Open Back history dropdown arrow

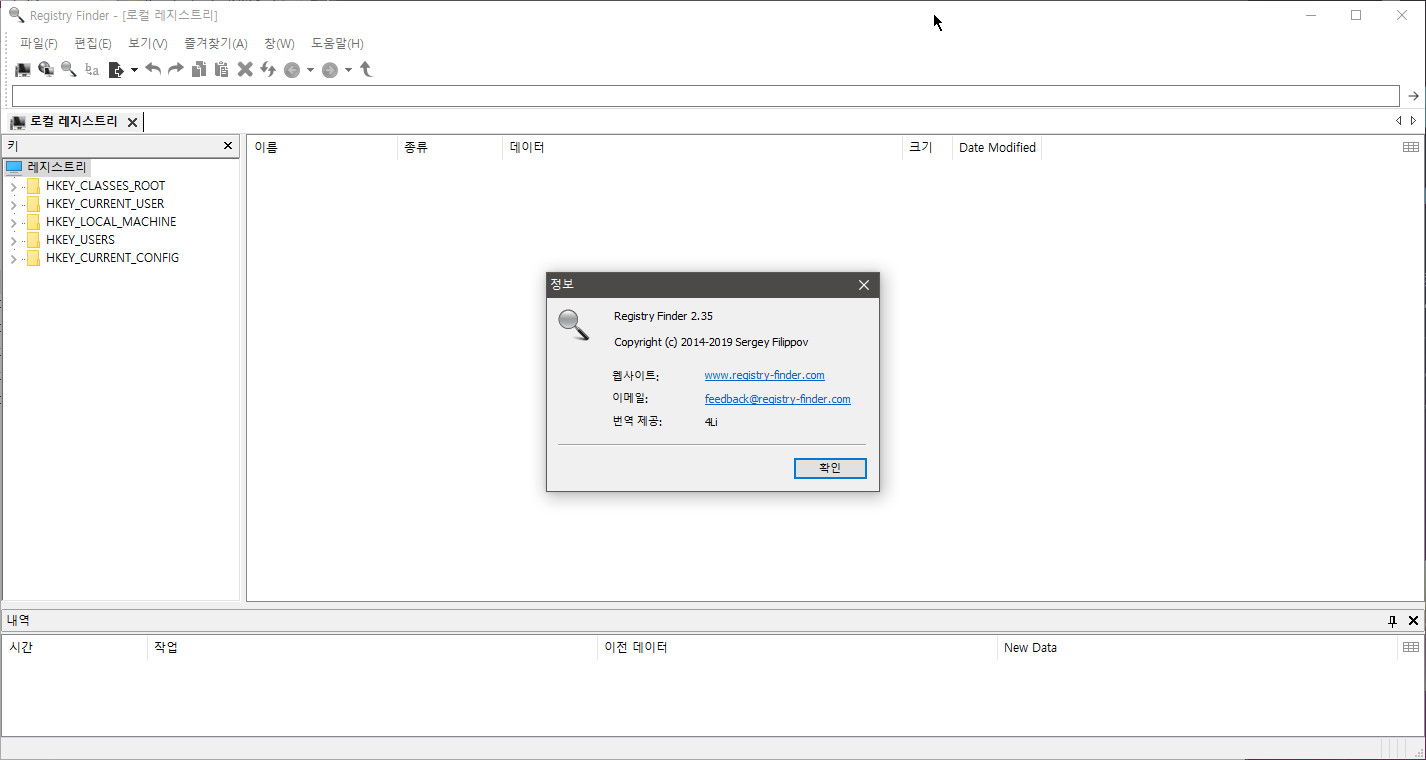coord(310,70)
